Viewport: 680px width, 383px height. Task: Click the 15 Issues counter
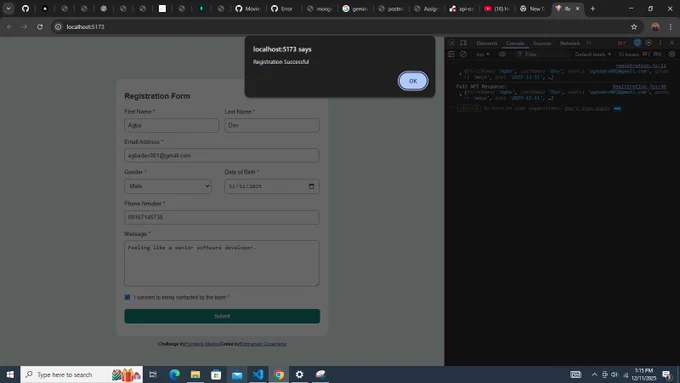point(640,54)
